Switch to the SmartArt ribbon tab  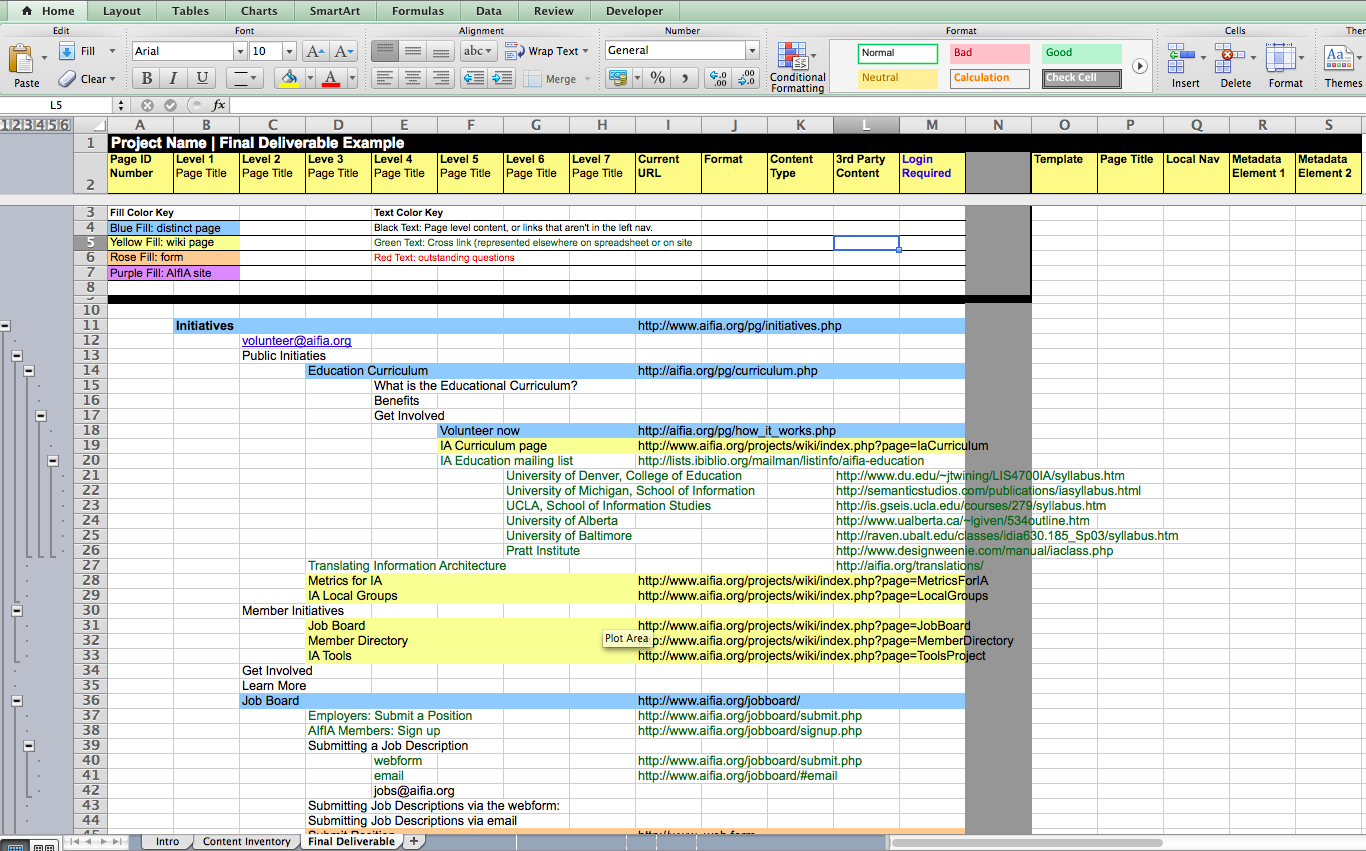click(x=334, y=11)
